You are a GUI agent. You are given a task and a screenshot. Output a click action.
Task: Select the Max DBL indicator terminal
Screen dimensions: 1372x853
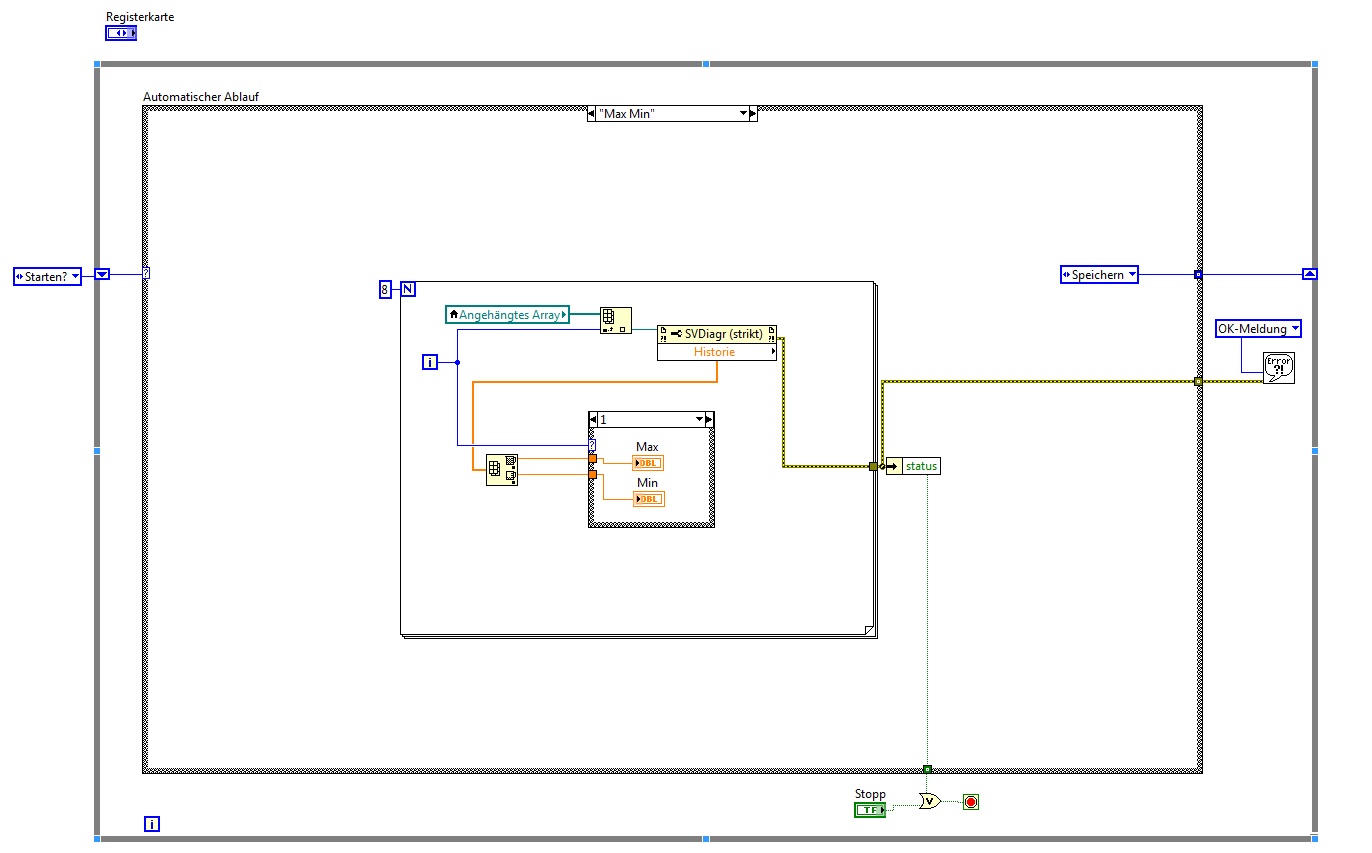[x=648, y=463]
